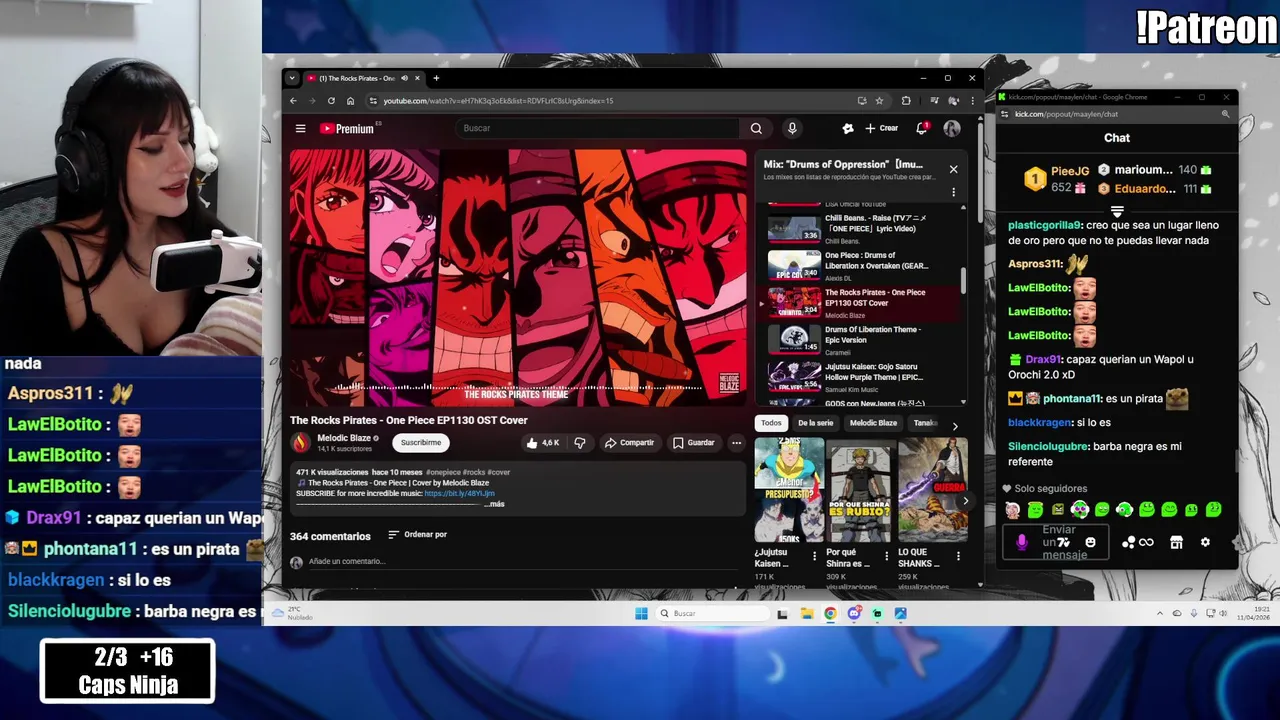Open Kick chat emote picker smiley
Screen dimensions: 1280x720
click(1090, 542)
